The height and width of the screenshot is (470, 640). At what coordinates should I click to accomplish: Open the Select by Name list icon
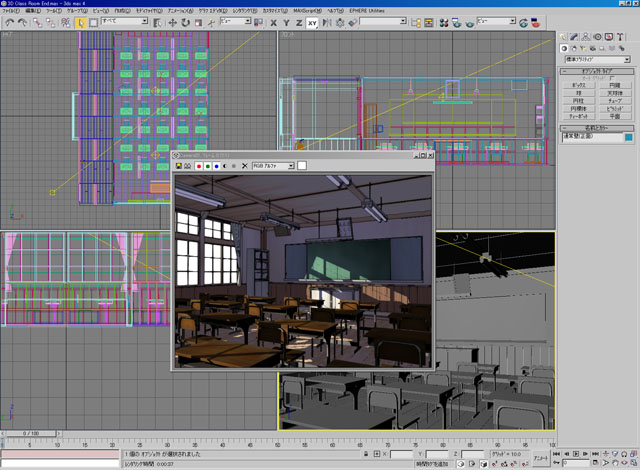tap(157, 23)
